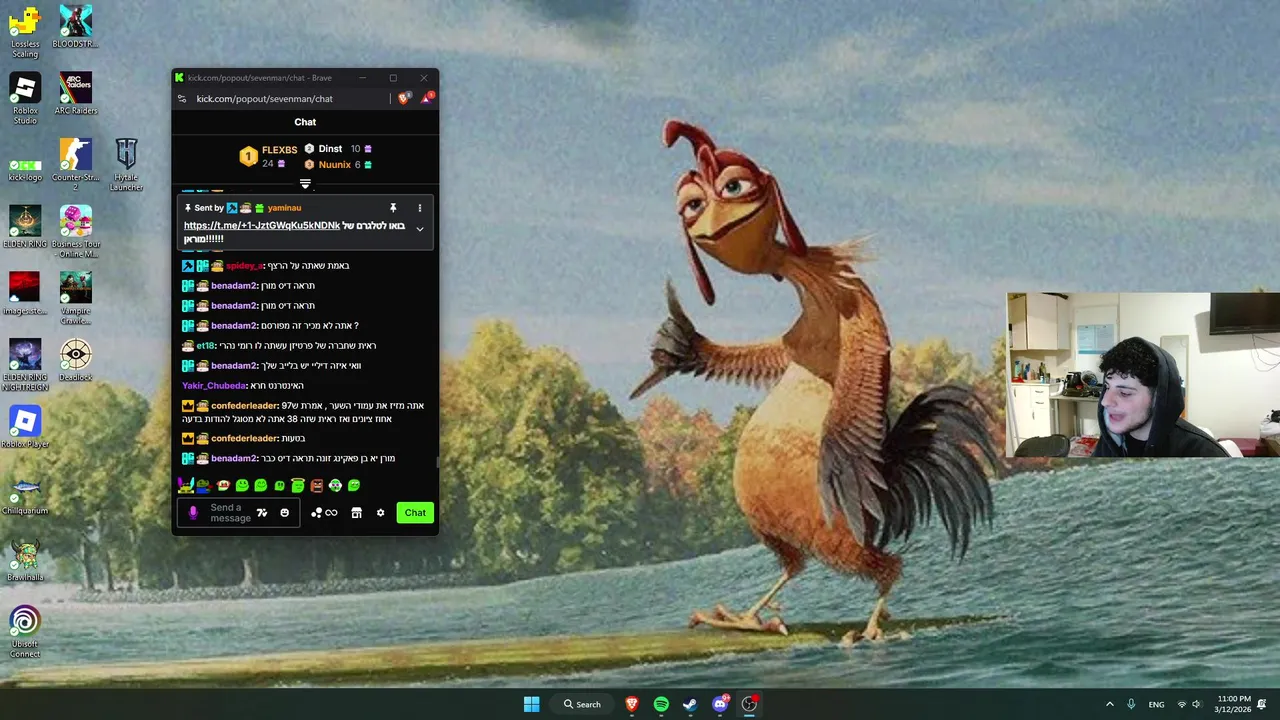Open the Chillquarium desktop icon

point(25,494)
